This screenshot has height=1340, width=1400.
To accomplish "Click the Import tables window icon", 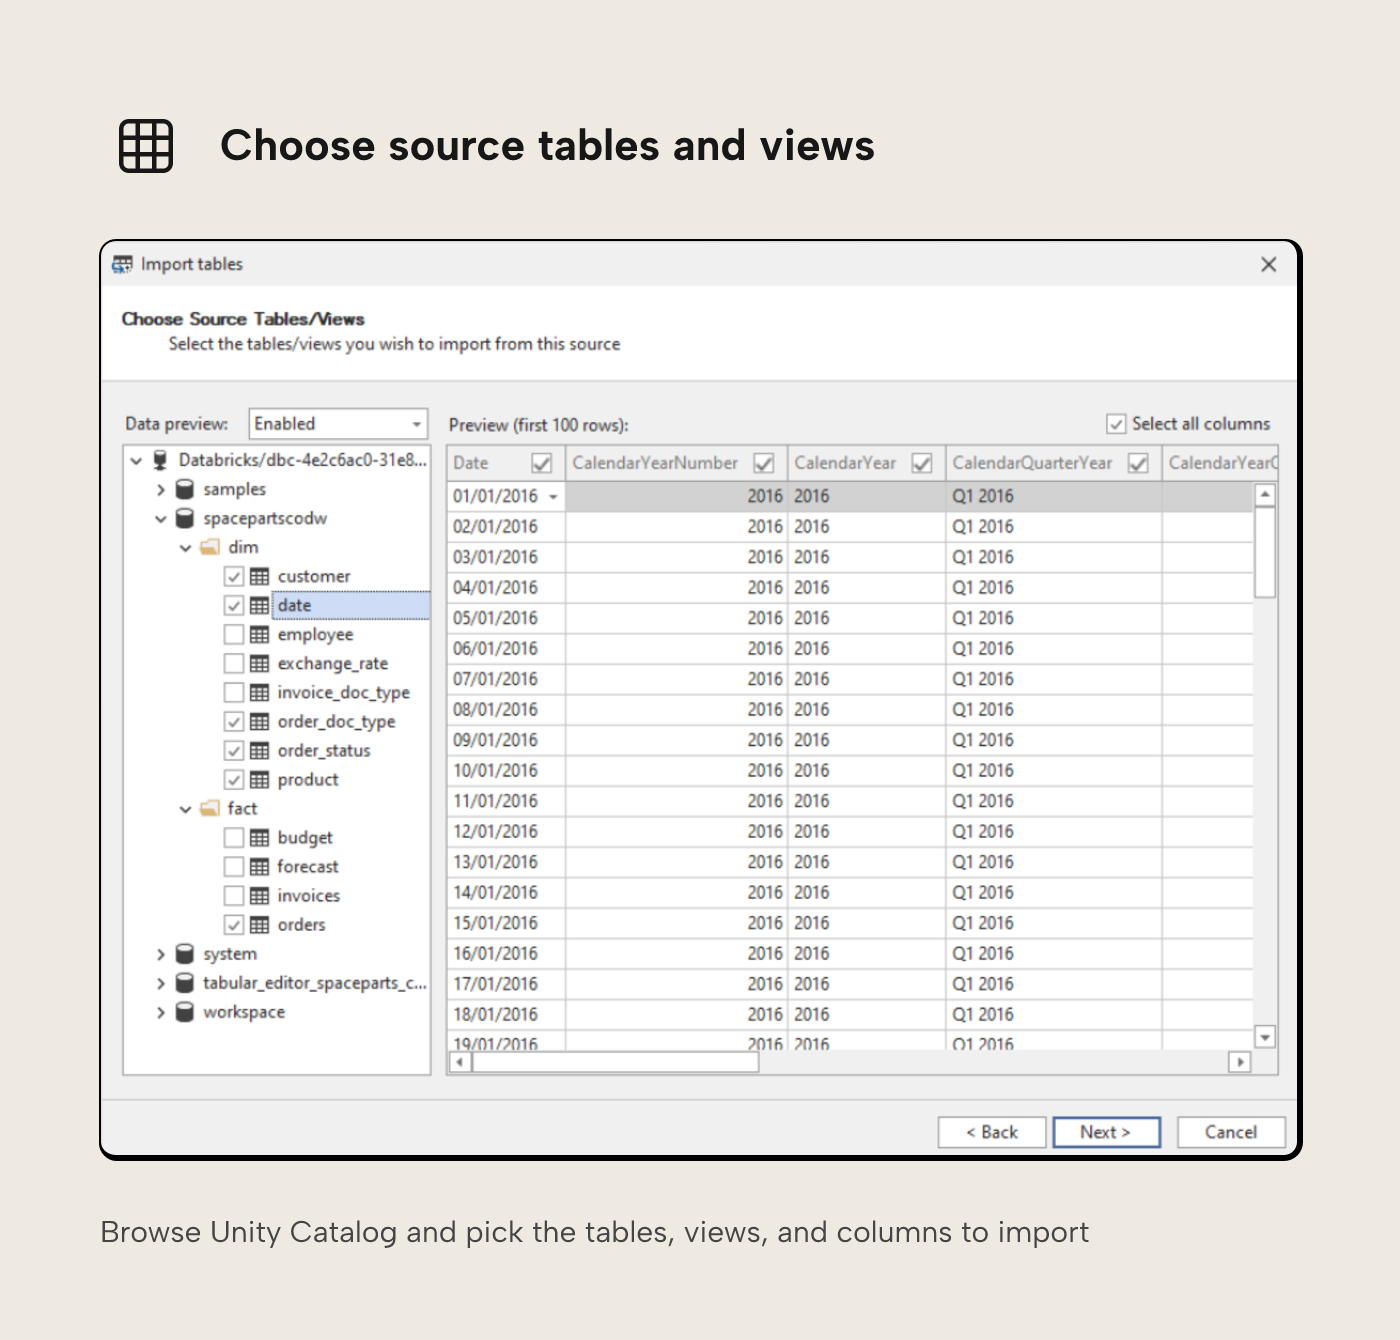I will 122,264.
